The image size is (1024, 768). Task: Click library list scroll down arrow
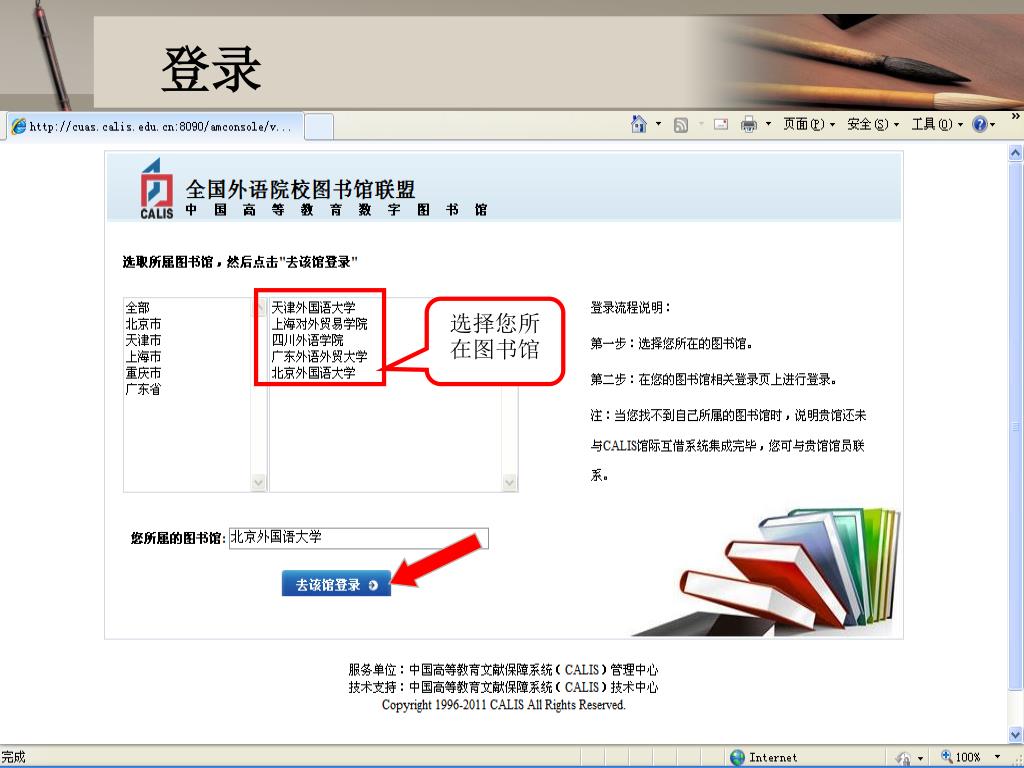[509, 483]
